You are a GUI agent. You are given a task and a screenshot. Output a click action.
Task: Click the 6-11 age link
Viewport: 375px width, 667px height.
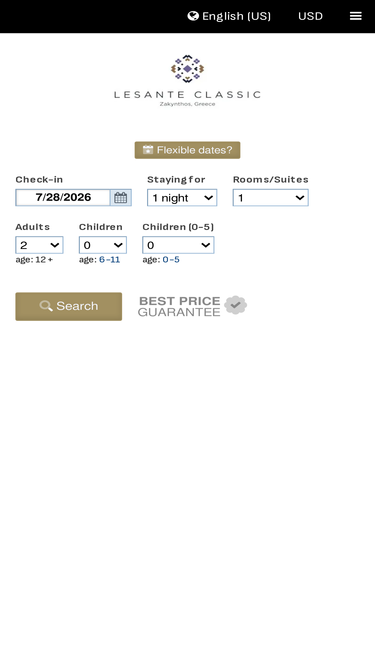pos(109,259)
